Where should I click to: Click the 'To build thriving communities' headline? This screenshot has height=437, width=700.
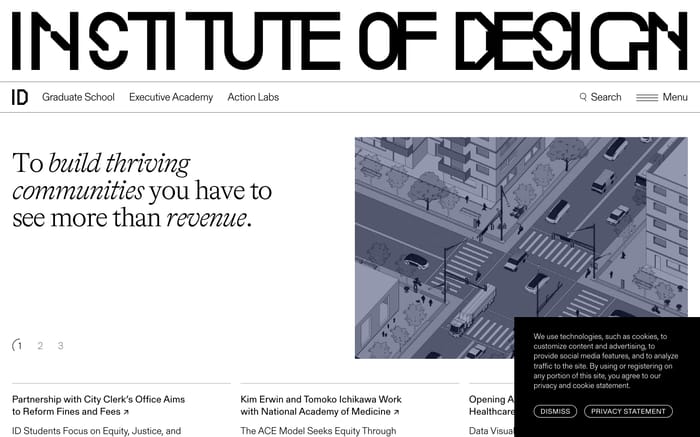click(x=142, y=191)
